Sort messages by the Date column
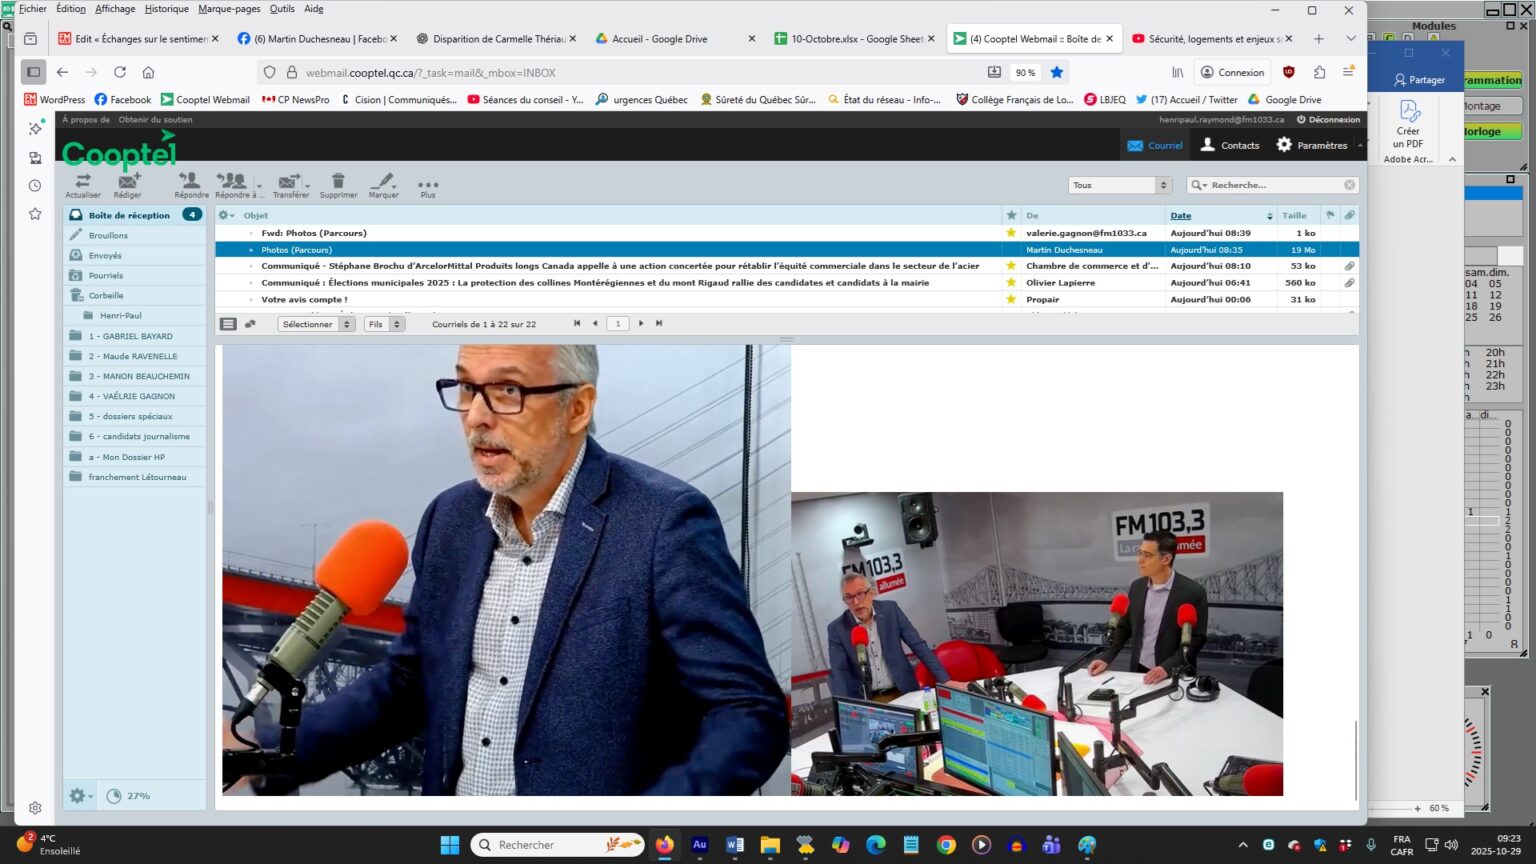 1181,215
